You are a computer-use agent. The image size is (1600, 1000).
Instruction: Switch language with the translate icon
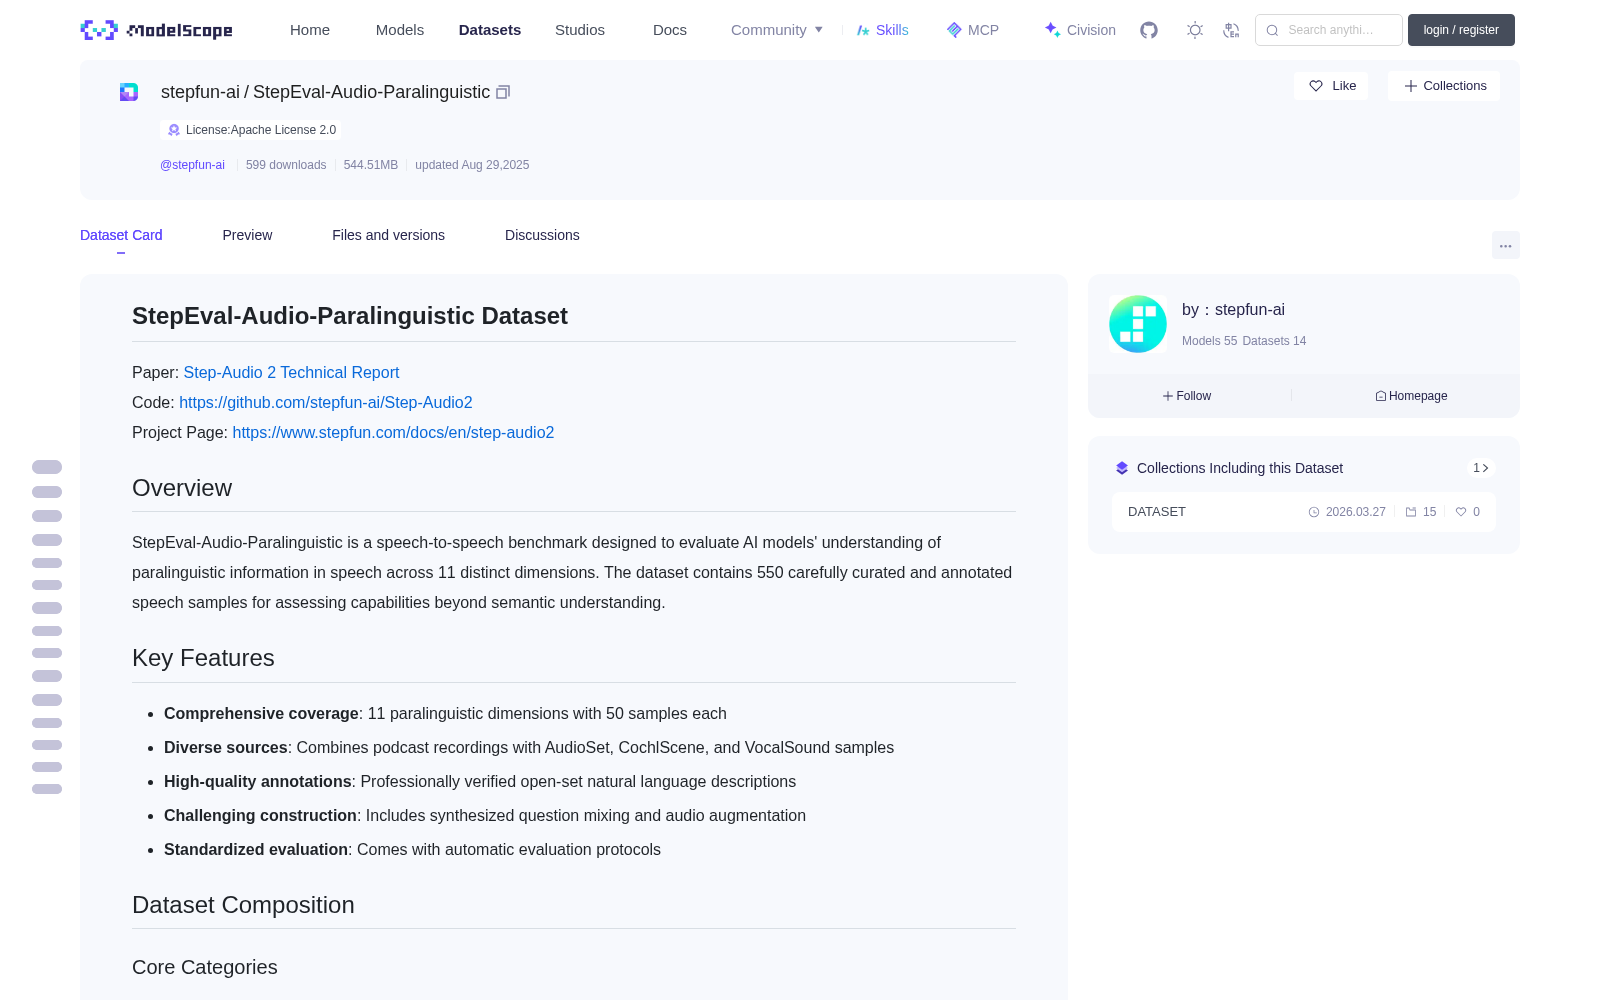[x=1231, y=30]
